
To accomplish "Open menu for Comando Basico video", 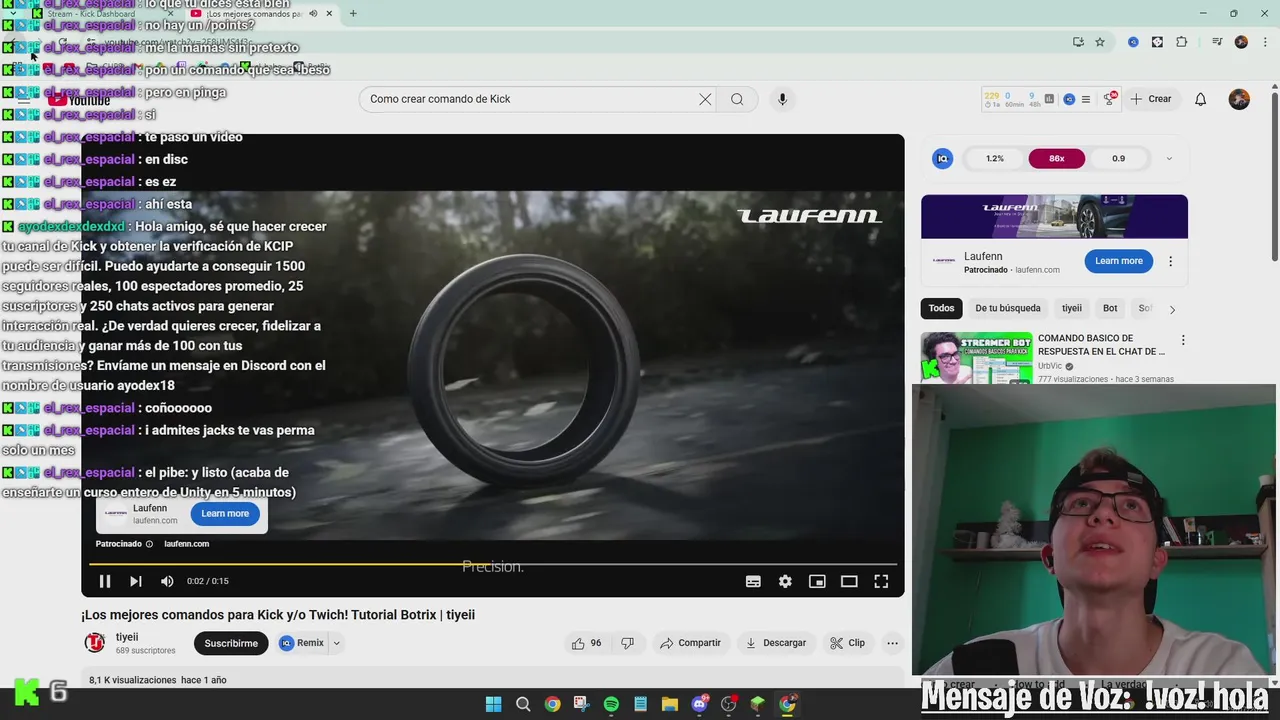I will [1183, 340].
